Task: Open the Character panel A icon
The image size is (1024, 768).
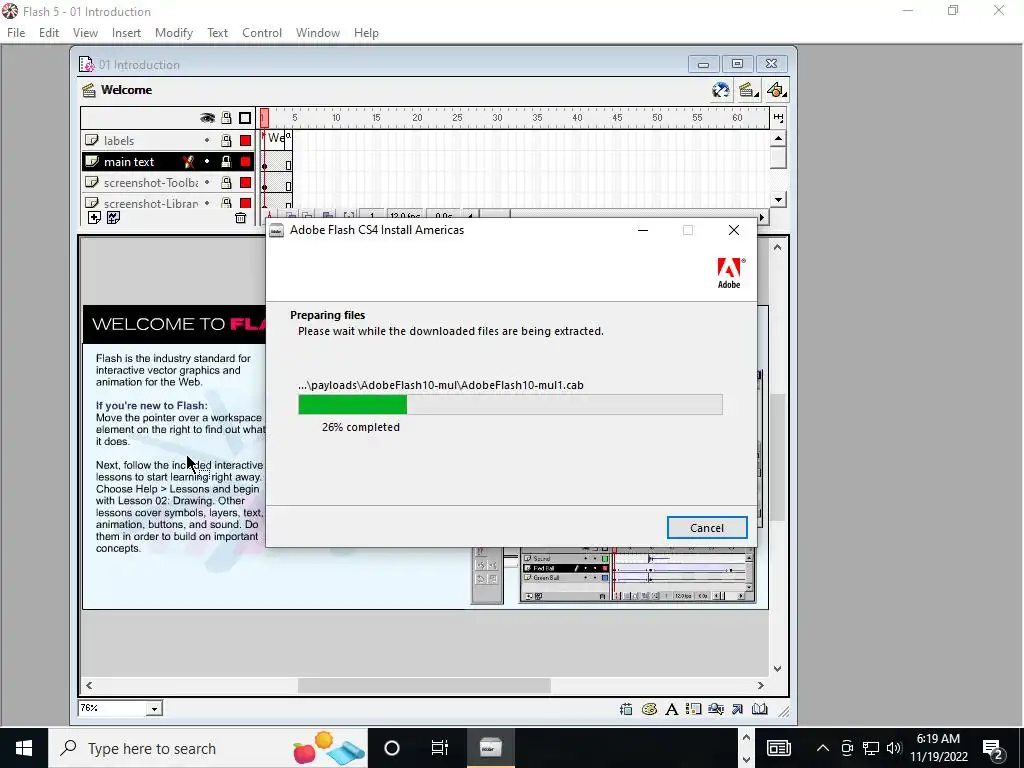Action: 671,709
